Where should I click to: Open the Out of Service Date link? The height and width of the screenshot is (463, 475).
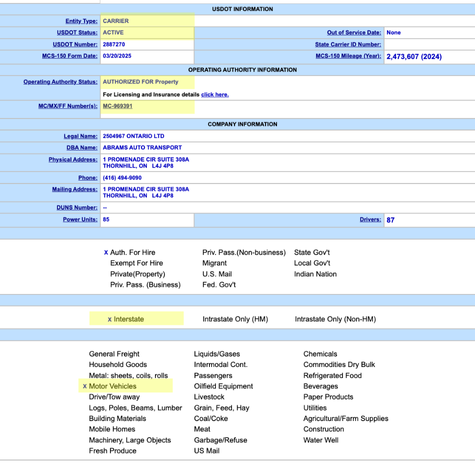click(354, 33)
